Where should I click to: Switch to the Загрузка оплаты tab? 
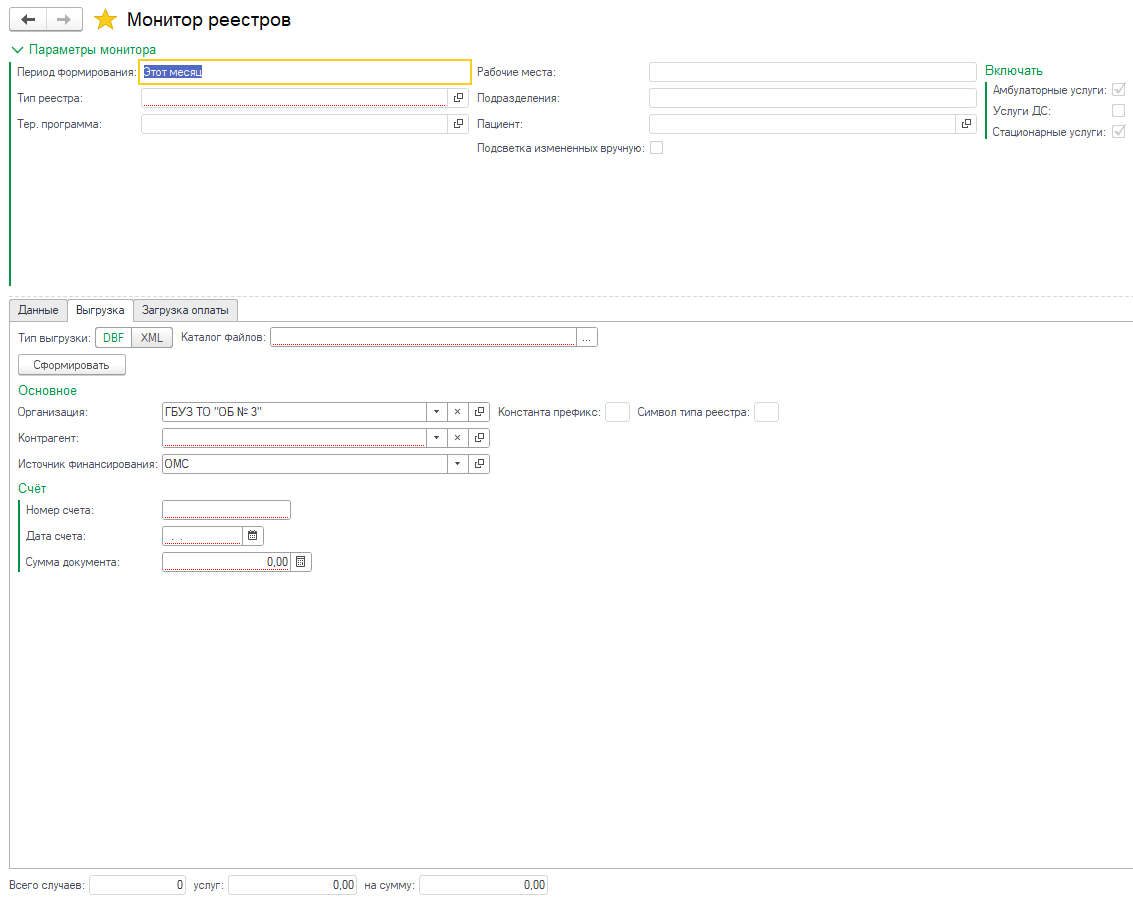click(185, 310)
